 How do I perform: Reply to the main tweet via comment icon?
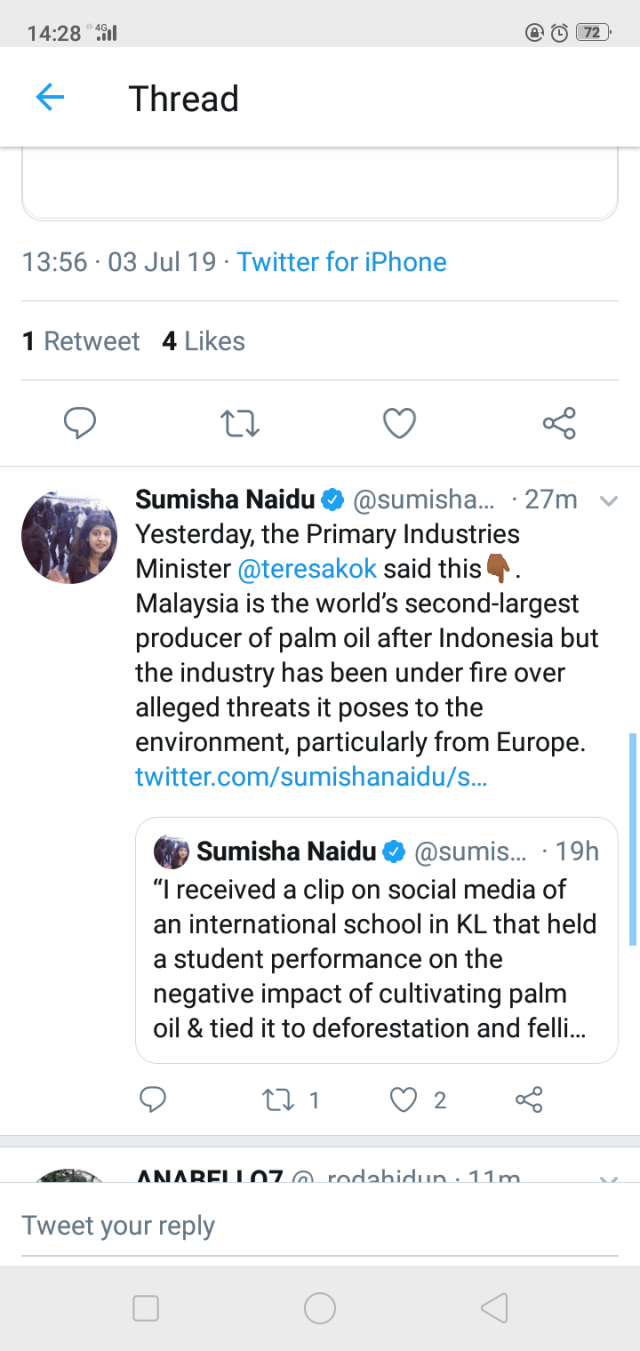click(80, 424)
